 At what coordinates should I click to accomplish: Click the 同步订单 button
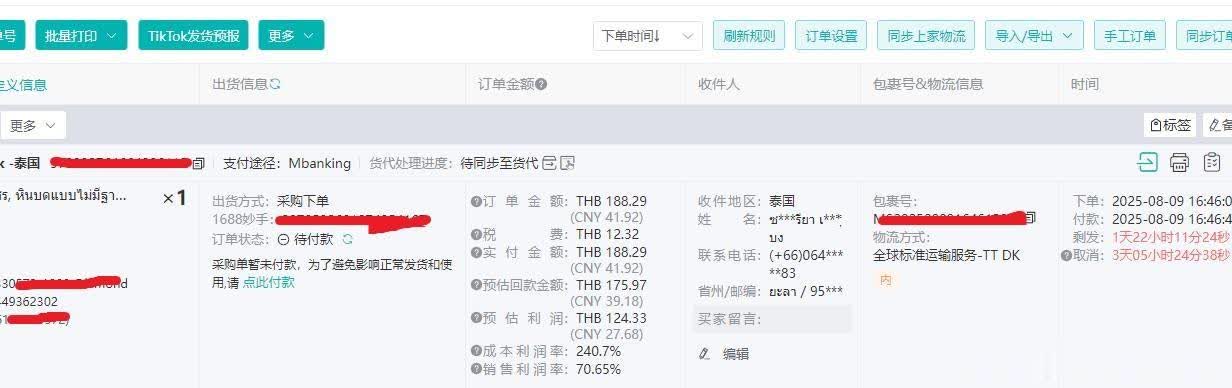coord(1205,36)
